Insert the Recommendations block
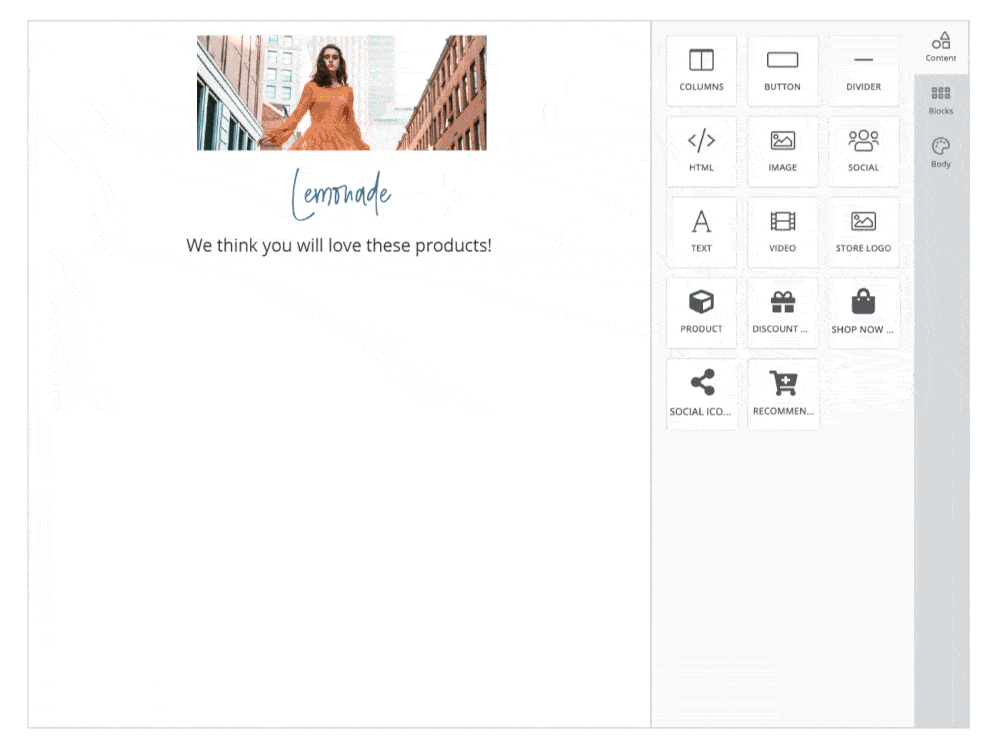This screenshot has width=1000, height=738. 783,393
